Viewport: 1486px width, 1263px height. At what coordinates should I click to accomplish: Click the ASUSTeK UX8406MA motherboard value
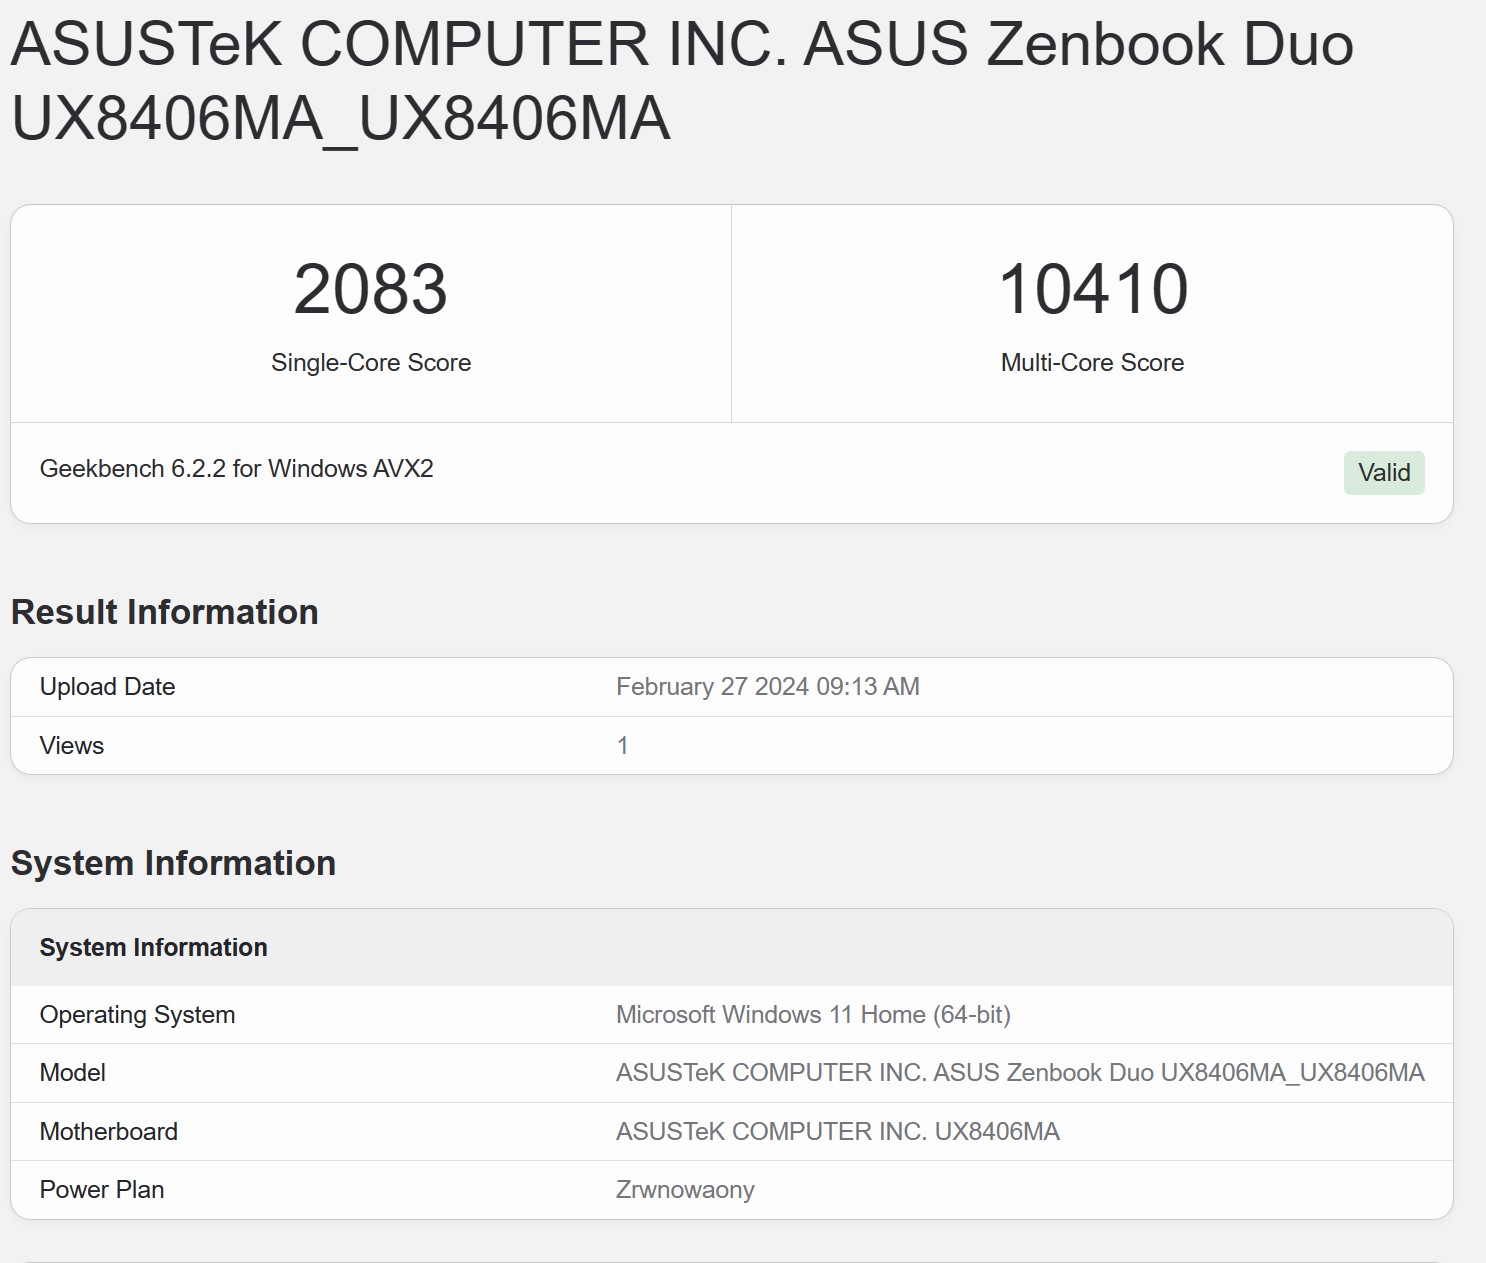point(837,1132)
